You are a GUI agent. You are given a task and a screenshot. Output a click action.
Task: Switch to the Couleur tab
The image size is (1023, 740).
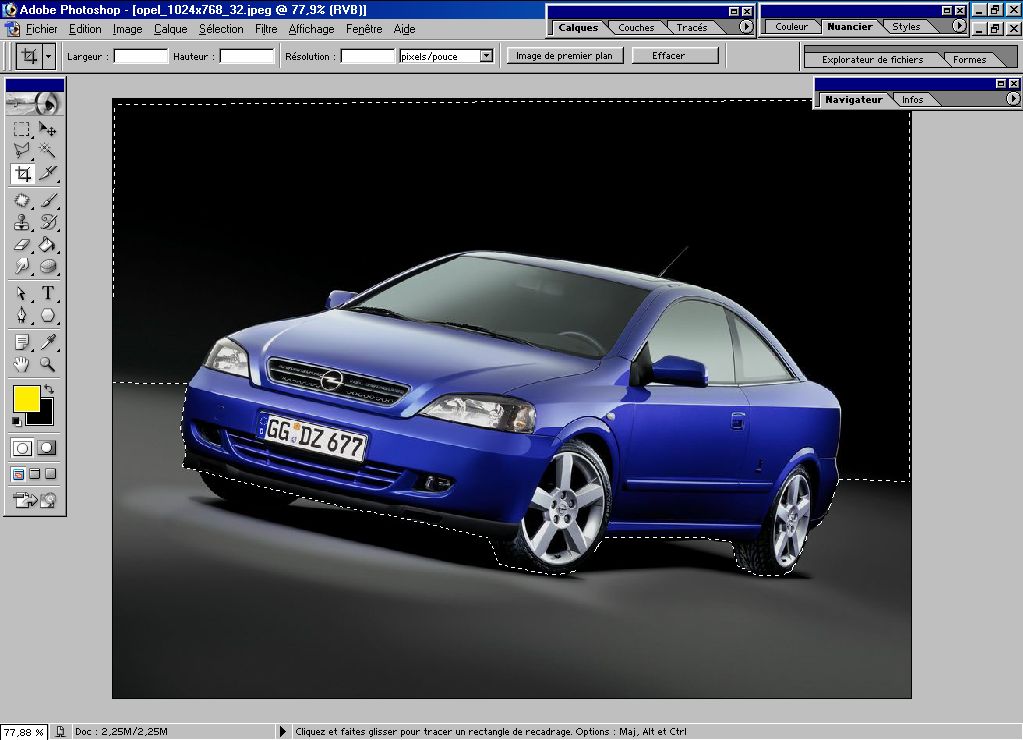click(791, 27)
